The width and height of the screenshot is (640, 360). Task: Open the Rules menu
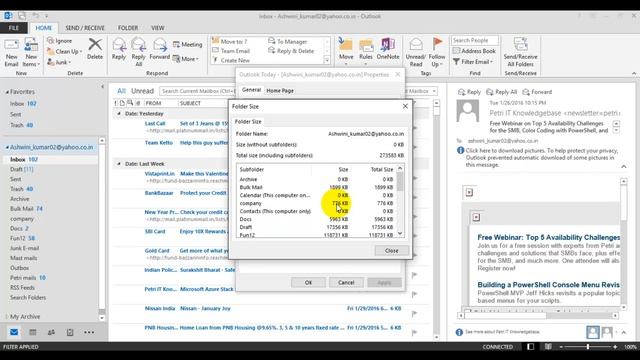click(366, 52)
